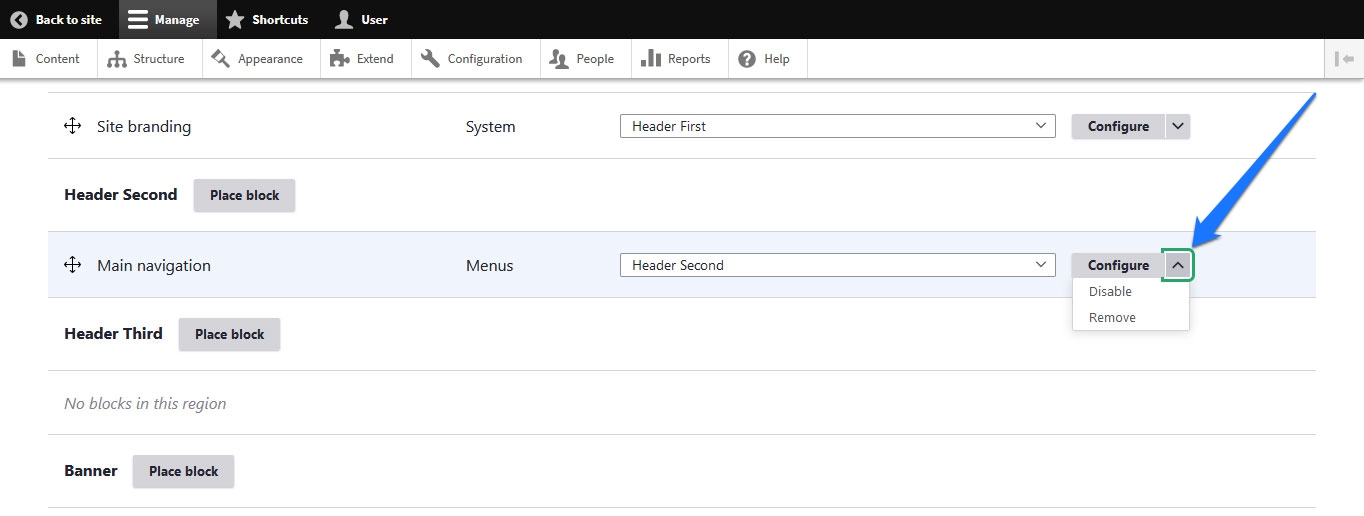Open the Reports menu label
This screenshot has width=1364, height=516.
click(x=689, y=59)
